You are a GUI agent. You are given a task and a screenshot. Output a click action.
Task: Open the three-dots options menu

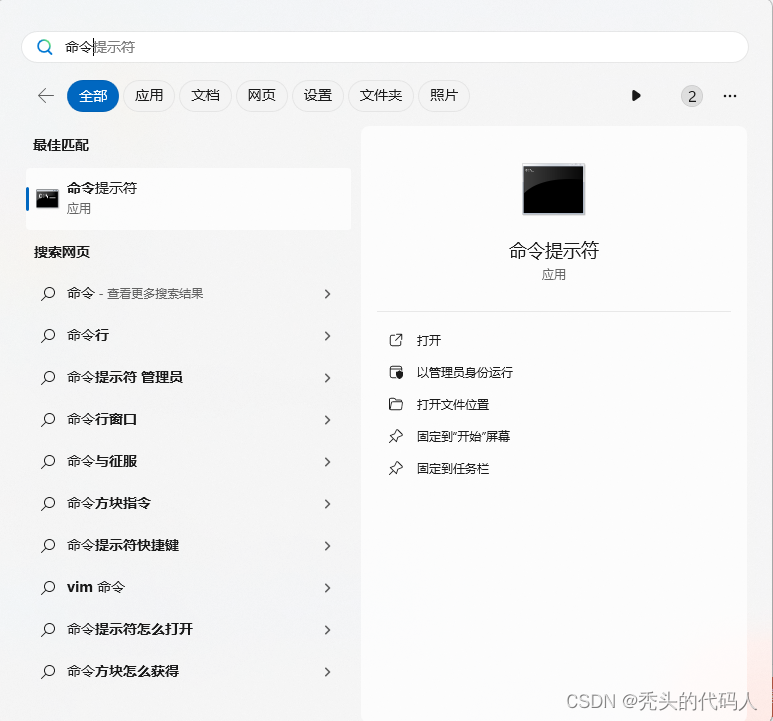[730, 96]
